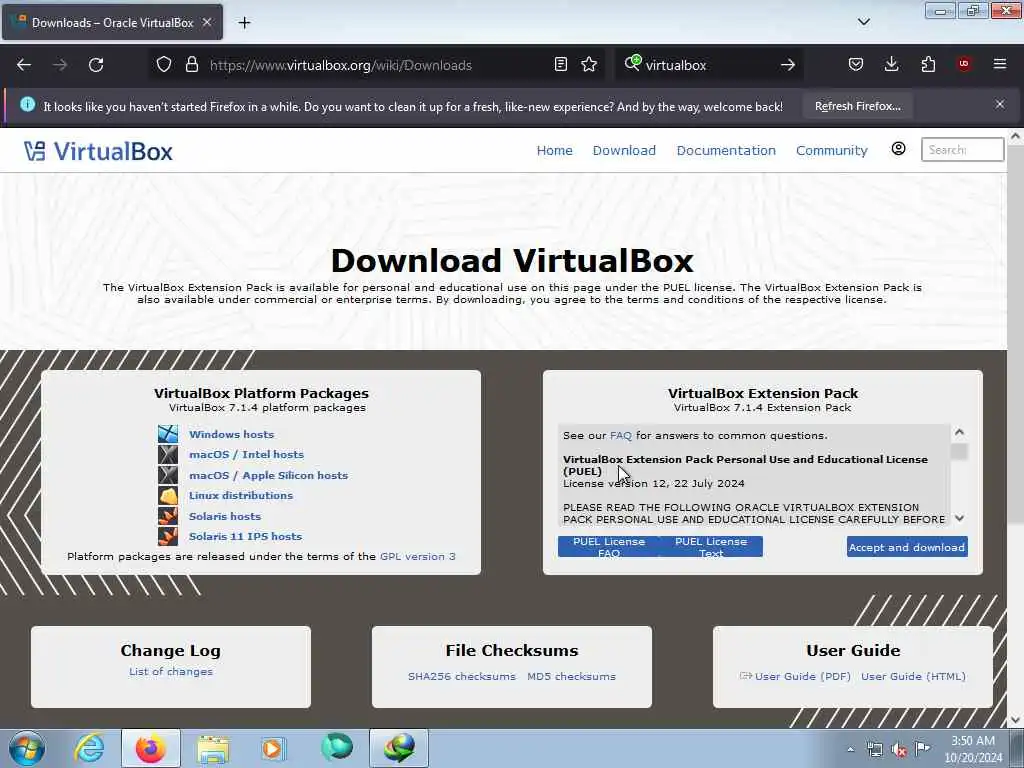Viewport: 1024px width, 768px height.
Task: Open the Home navigation item
Action: tap(554, 150)
